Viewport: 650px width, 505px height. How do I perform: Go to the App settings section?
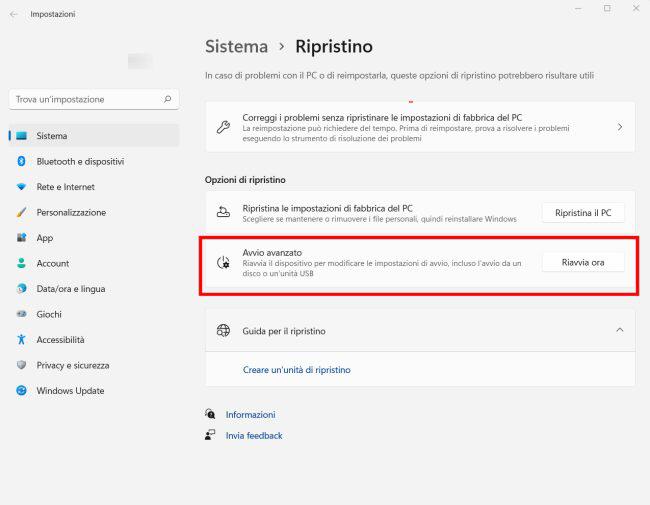[44, 238]
